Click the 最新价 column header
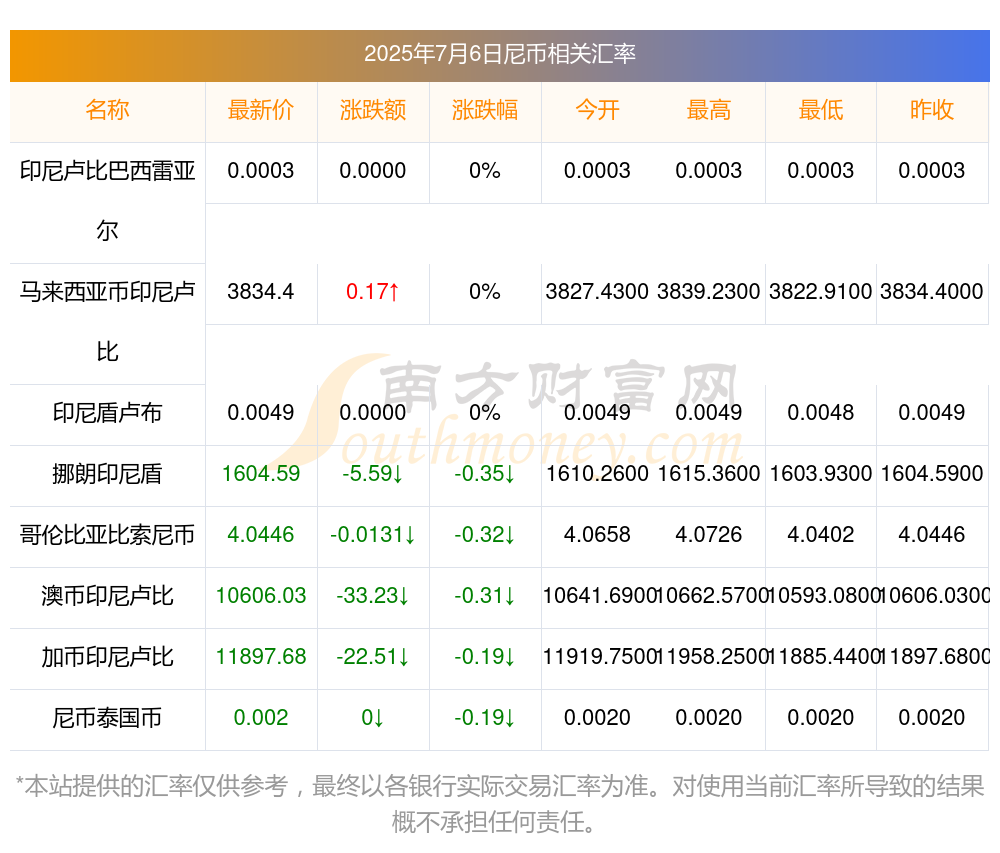This screenshot has width=1000, height=853. [x=260, y=110]
